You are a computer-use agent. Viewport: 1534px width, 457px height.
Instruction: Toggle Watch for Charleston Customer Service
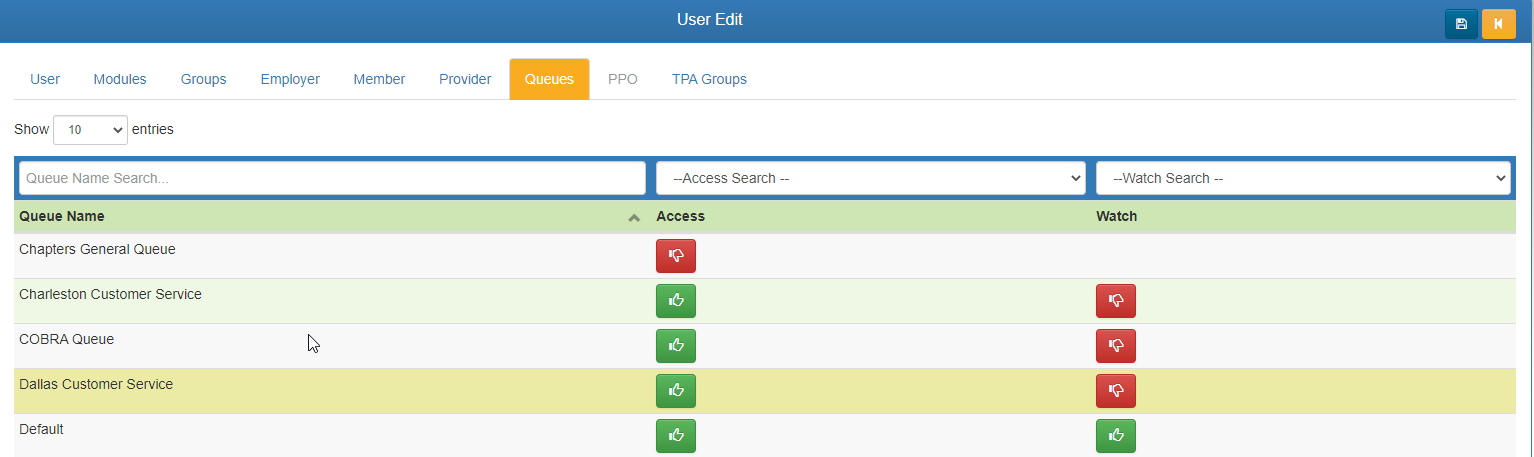point(1115,301)
